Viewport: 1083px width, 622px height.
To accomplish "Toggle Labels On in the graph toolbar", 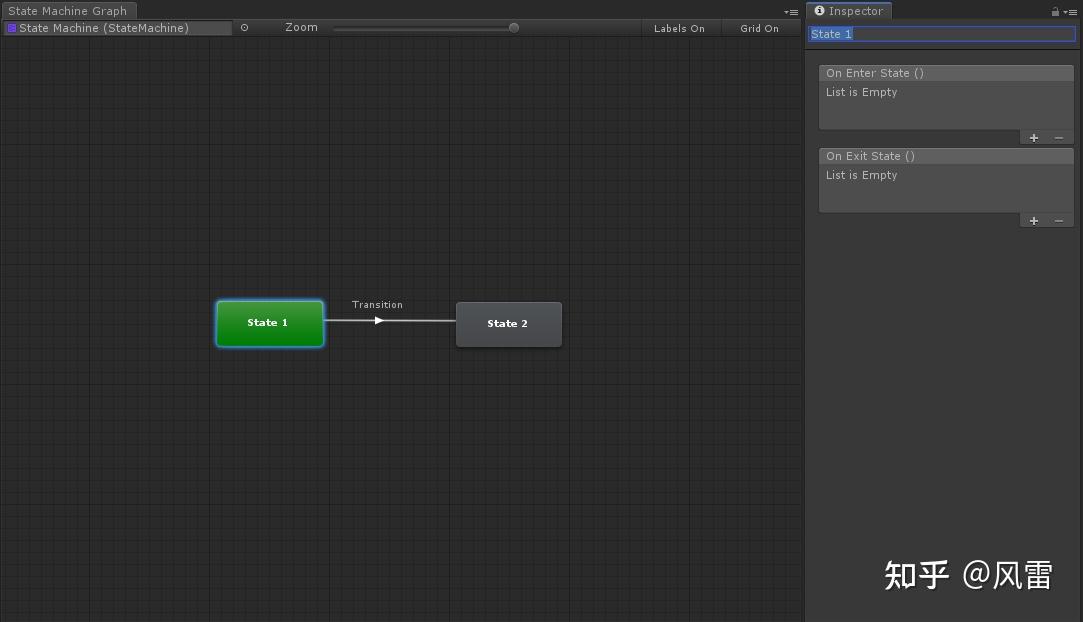I will (680, 28).
